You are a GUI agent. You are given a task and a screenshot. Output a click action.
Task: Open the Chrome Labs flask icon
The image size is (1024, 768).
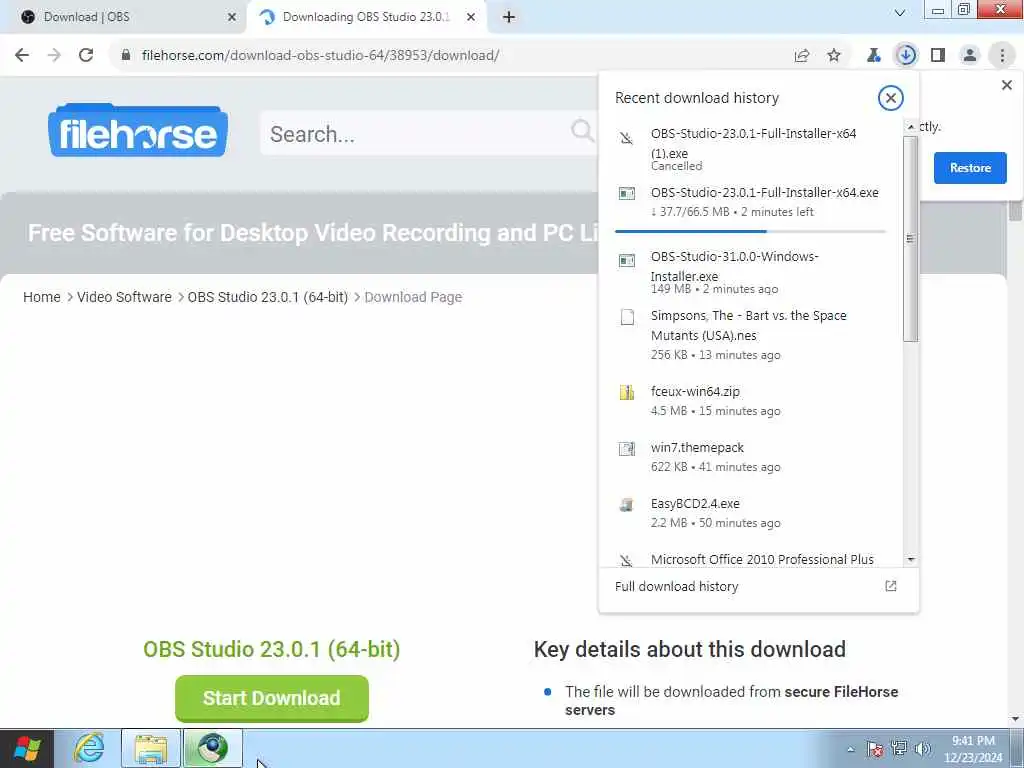tap(873, 56)
